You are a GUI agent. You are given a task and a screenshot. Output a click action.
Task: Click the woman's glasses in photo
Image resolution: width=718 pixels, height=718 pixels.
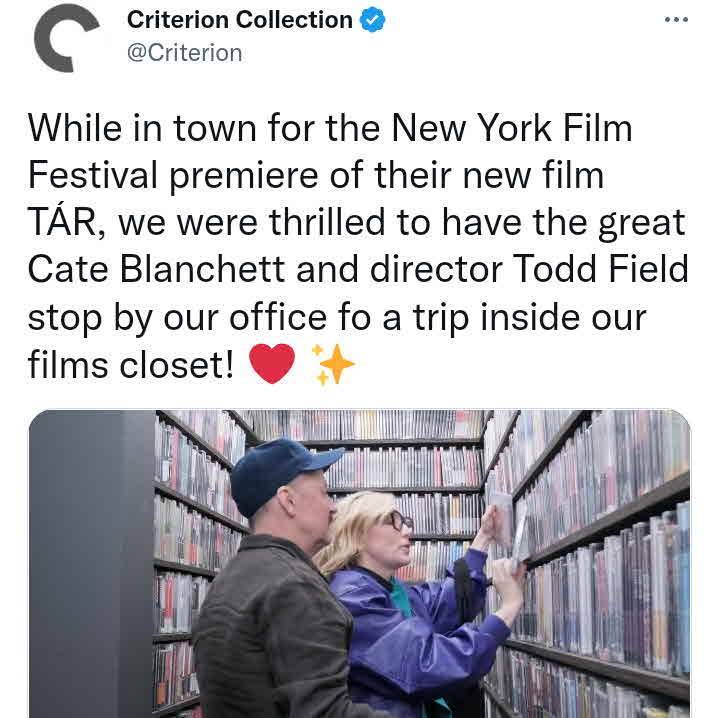pyautogui.click(x=399, y=521)
